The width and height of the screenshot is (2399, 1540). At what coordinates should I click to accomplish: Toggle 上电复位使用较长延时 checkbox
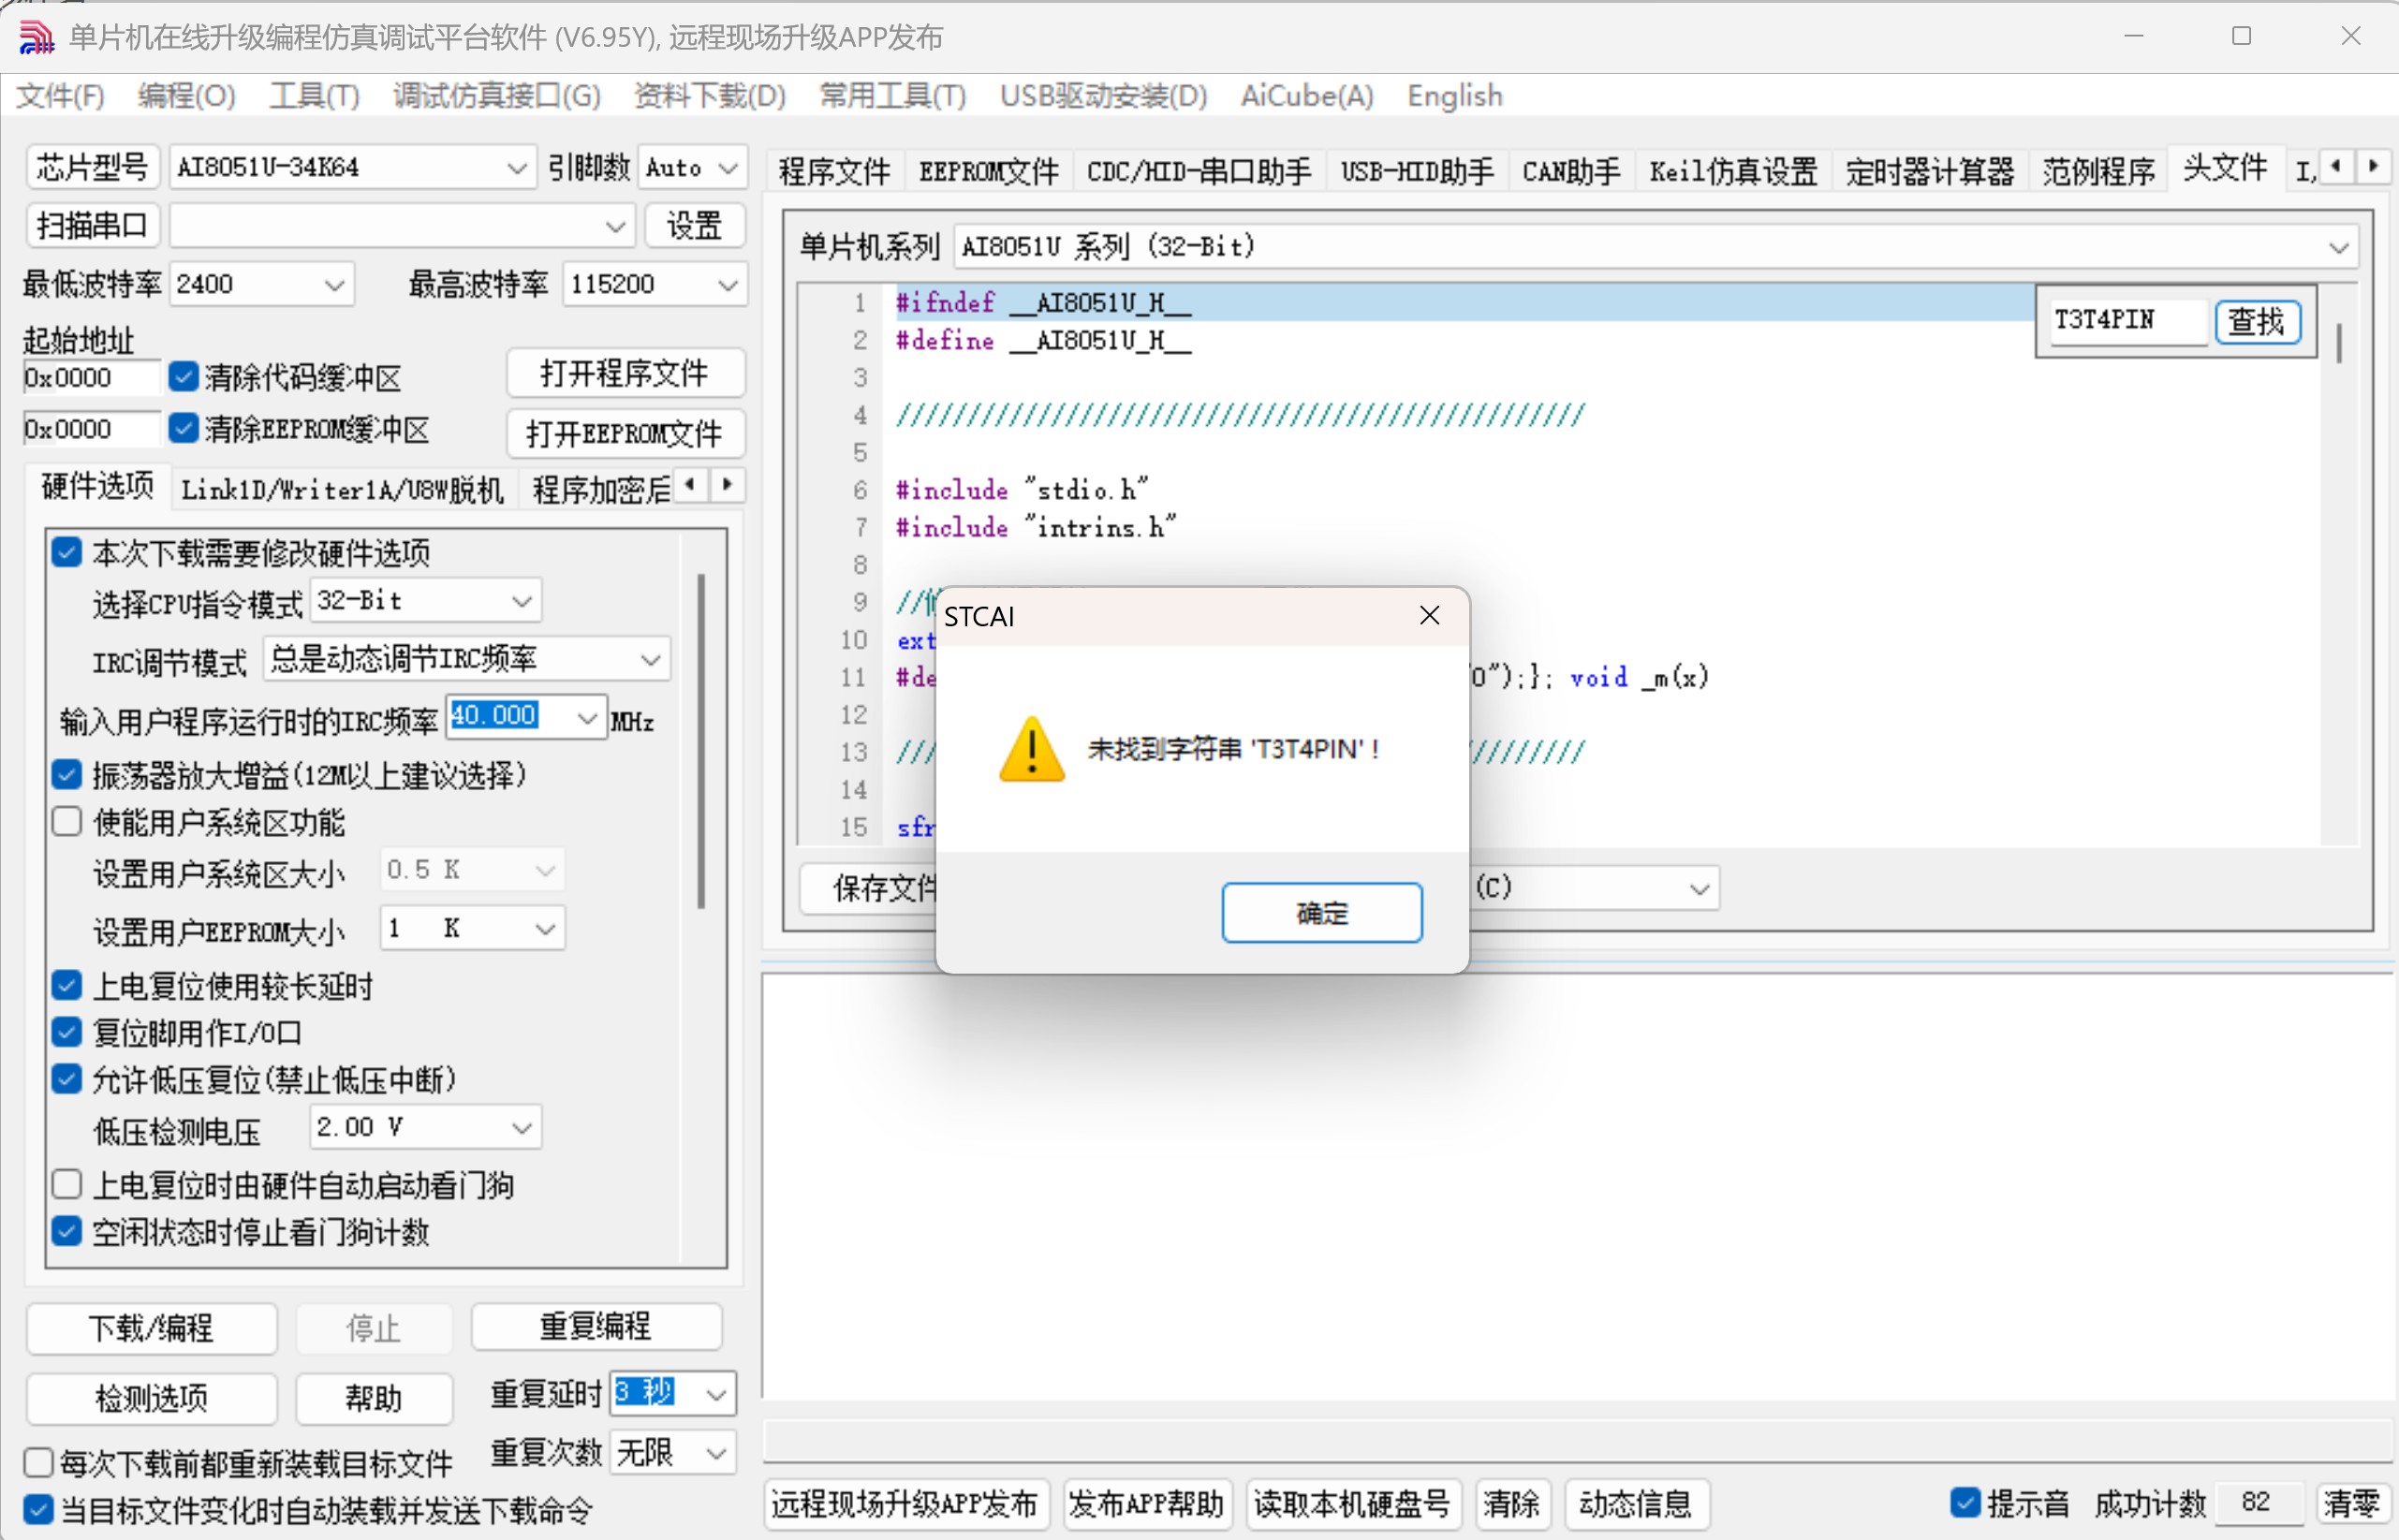(67, 985)
